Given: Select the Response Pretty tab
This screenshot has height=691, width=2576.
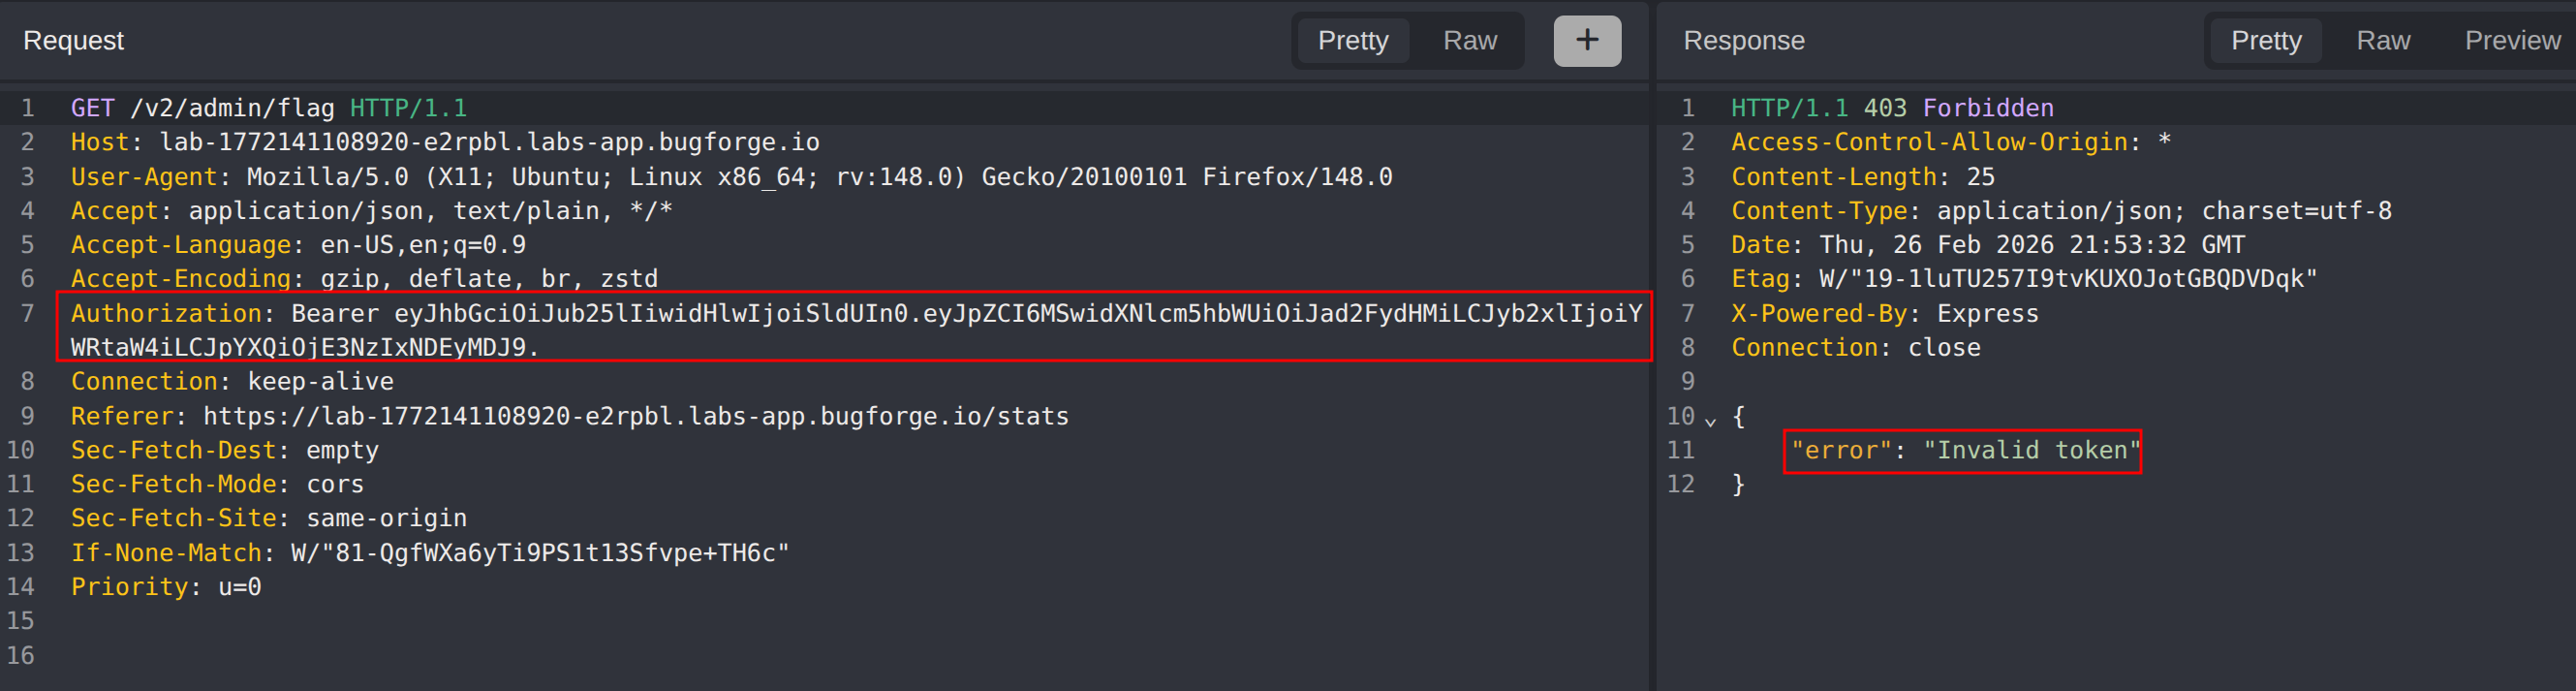Looking at the screenshot, I should (x=2265, y=41).
